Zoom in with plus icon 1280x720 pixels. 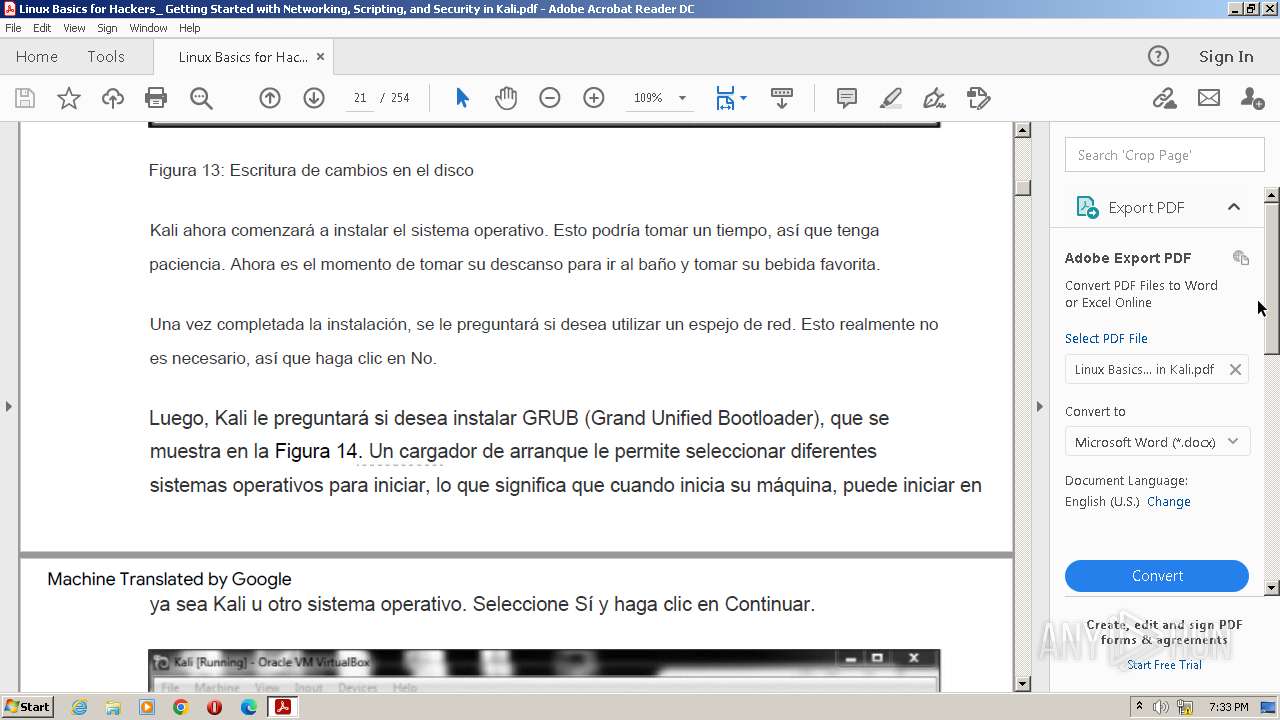(594, 98)
